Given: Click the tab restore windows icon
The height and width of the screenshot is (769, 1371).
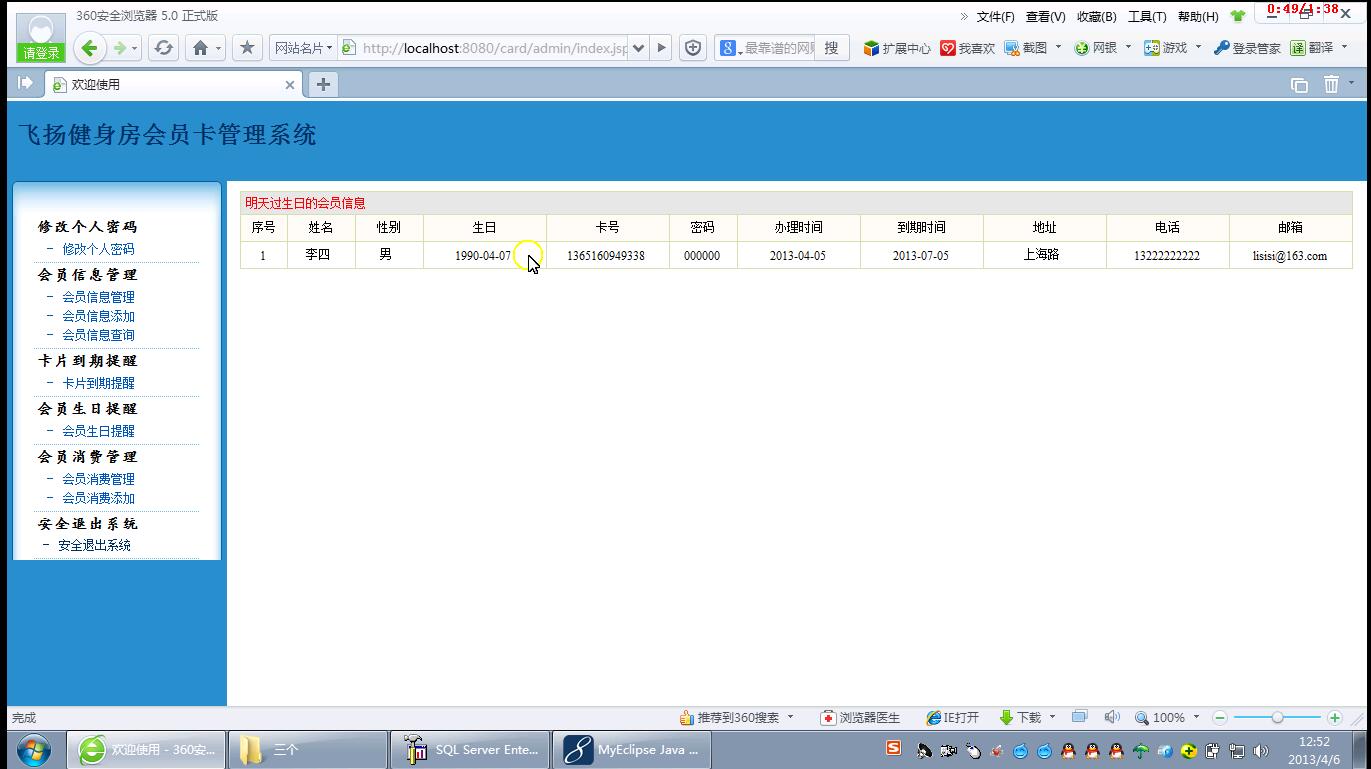Looking at the screenshot, I should click(1299, 85).
